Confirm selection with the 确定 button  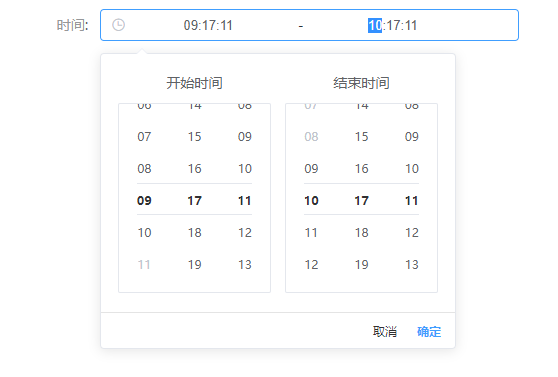point(429,331)
